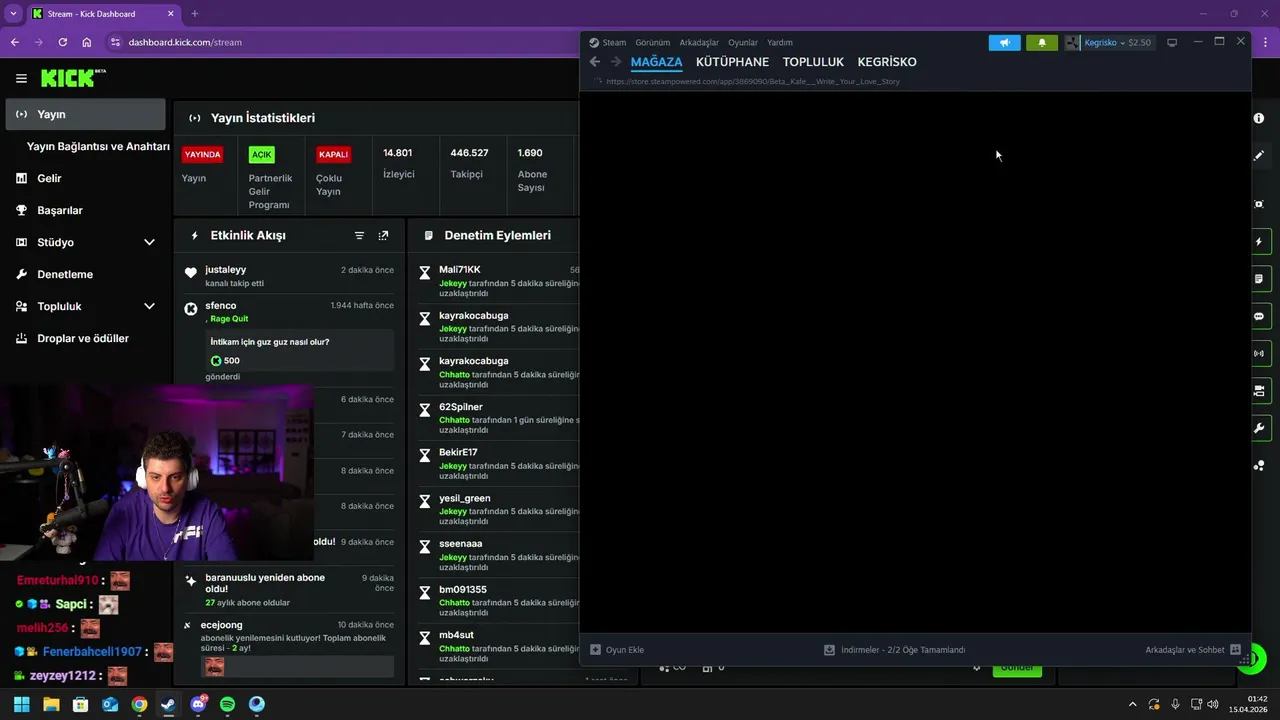Screen dimensions: 1280x720
Task: Open the Arkadaşlar menu in Steam
Action: coord(699,43)
